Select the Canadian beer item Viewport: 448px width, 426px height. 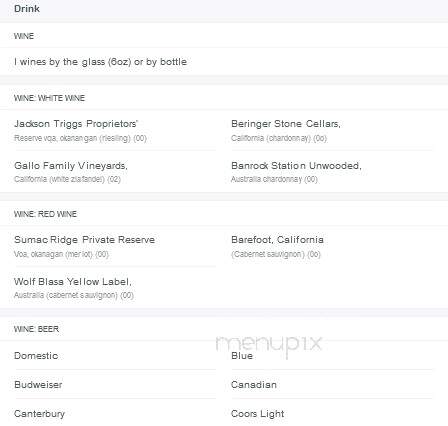pyautogui.click(x=254, y=385)
